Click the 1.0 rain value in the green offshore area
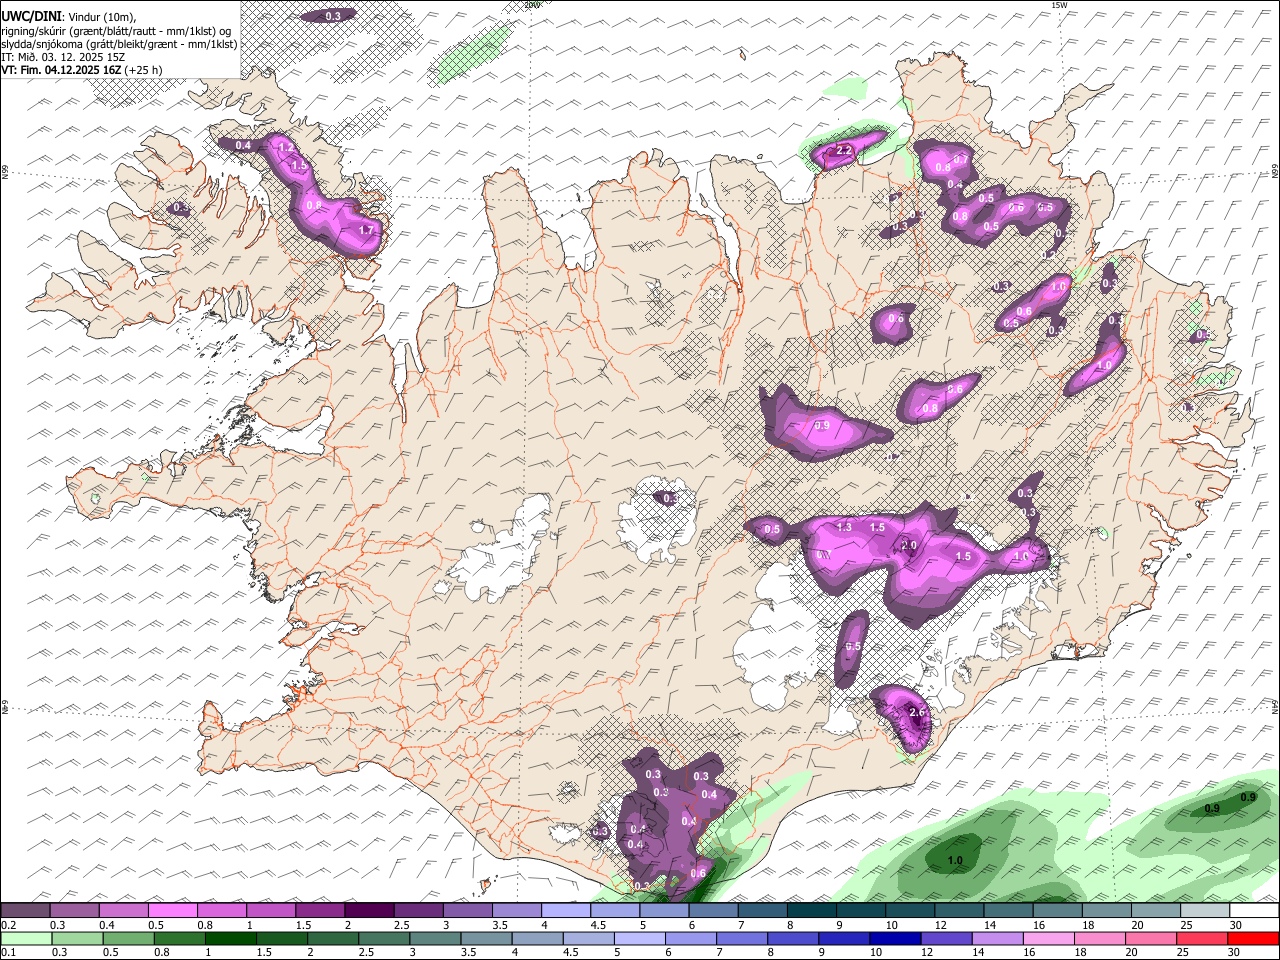The height and width of the screenshot is (960, 1280). pos(955,860)
